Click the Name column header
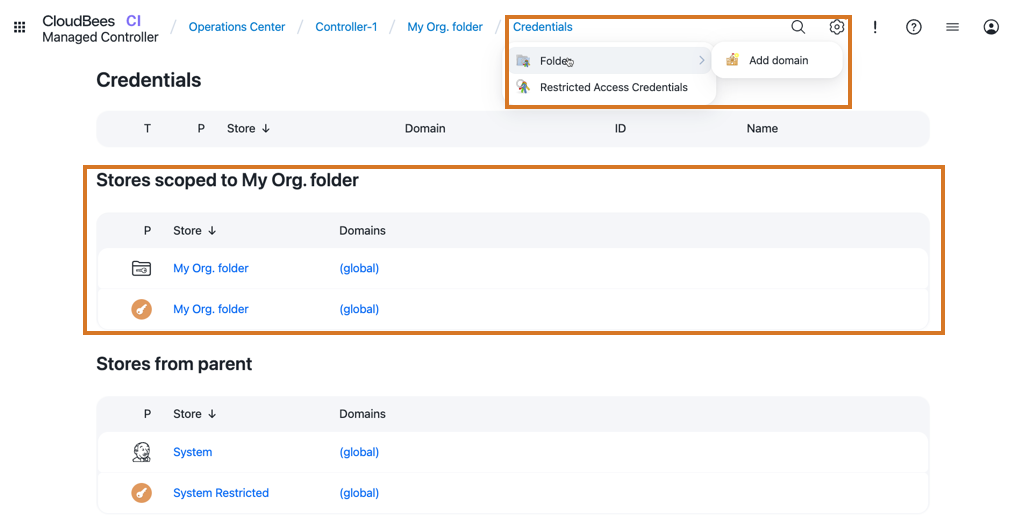The height and width of the screenshot is (516, 1024). point(762,129)
